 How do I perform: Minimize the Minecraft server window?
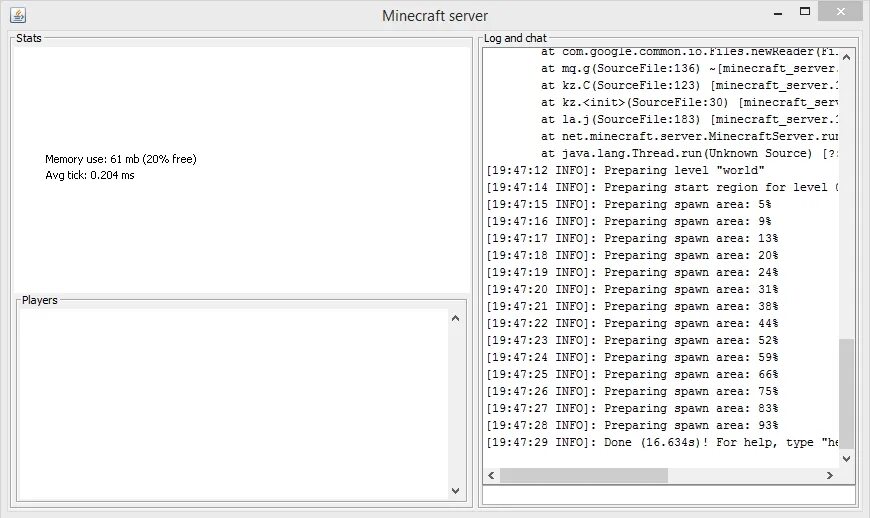778,12
